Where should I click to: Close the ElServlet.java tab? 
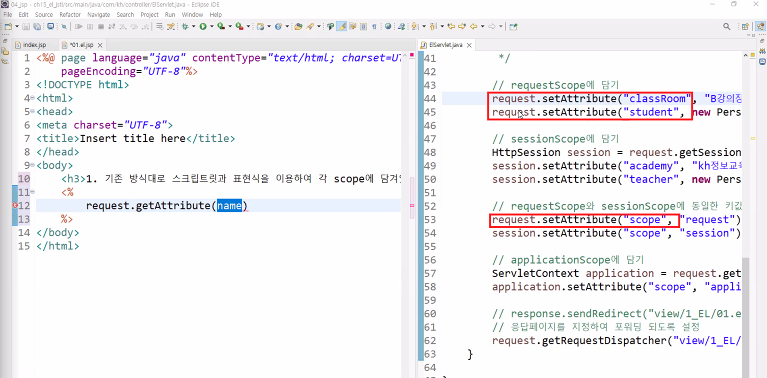469,45
